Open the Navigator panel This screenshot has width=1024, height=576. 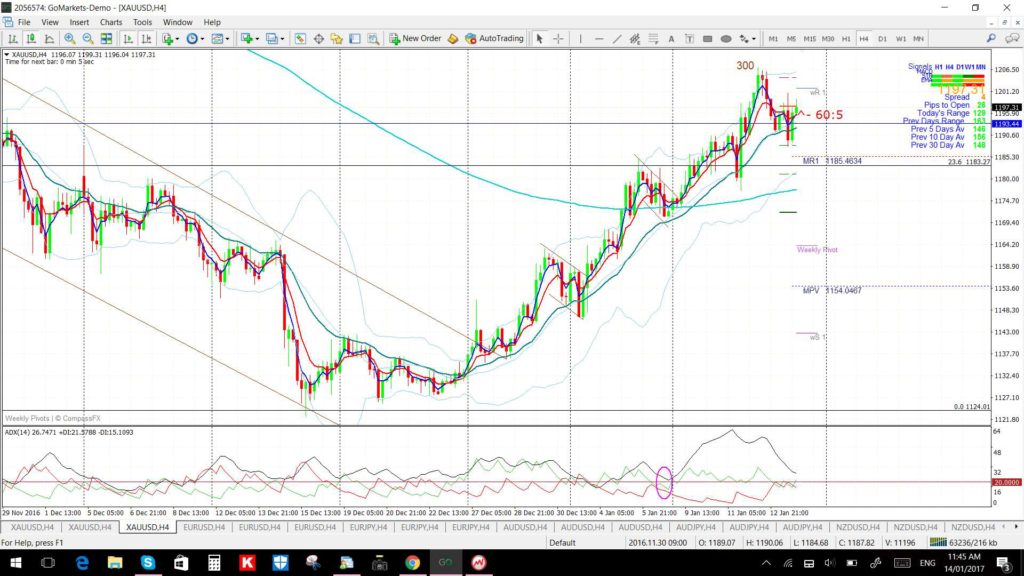point(336,39)
